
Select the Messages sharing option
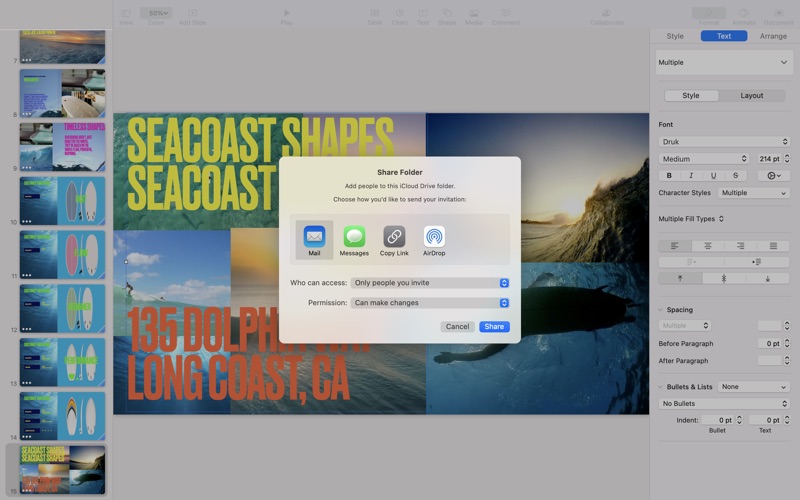[x=354, y=240]
